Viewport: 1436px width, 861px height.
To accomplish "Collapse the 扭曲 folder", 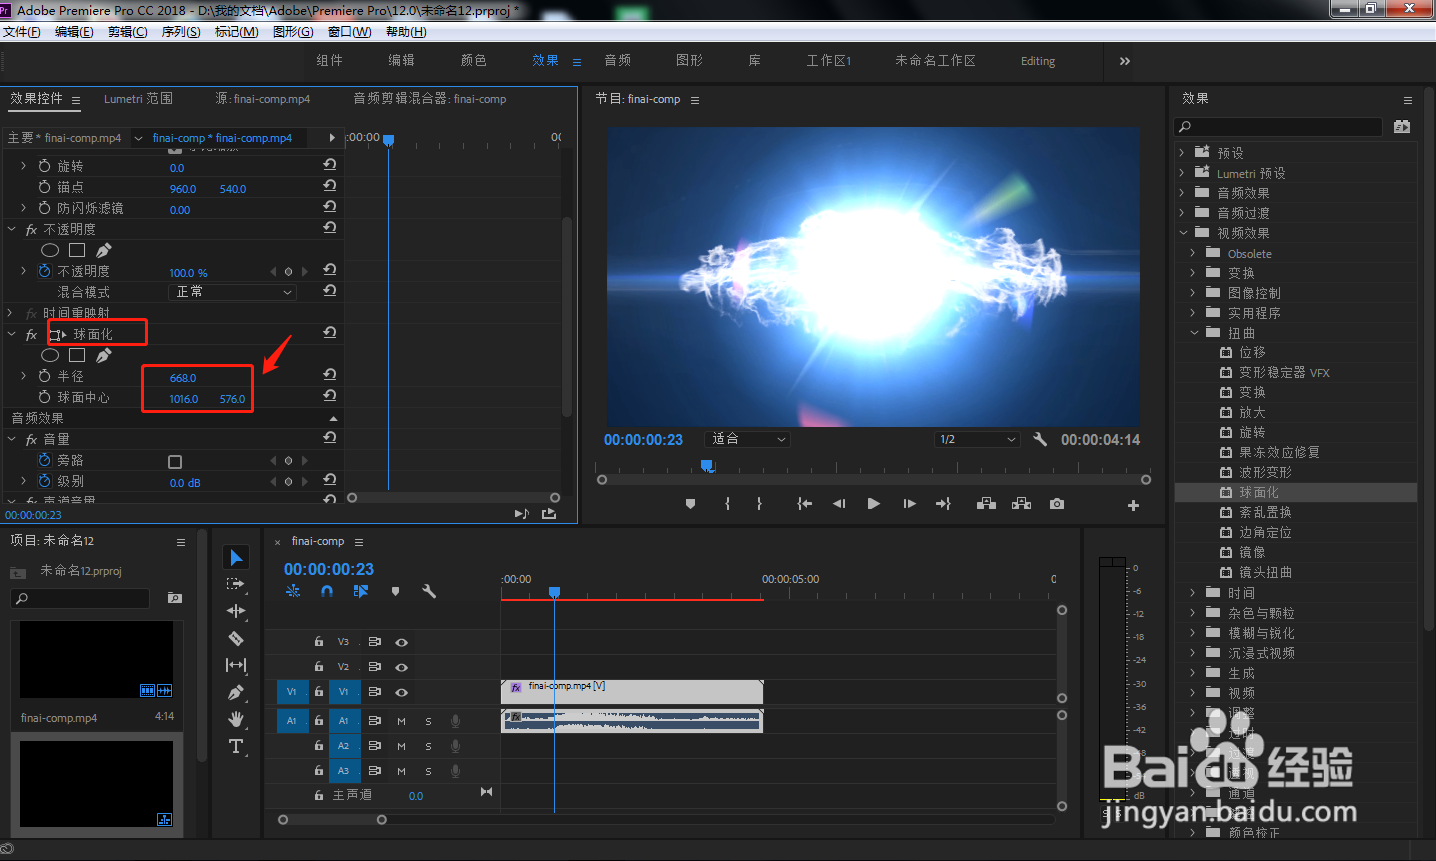I will pos(1194,332).
